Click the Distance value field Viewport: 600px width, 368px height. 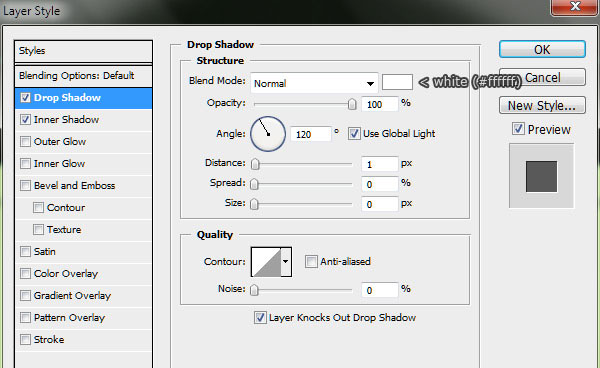(380, 164)
